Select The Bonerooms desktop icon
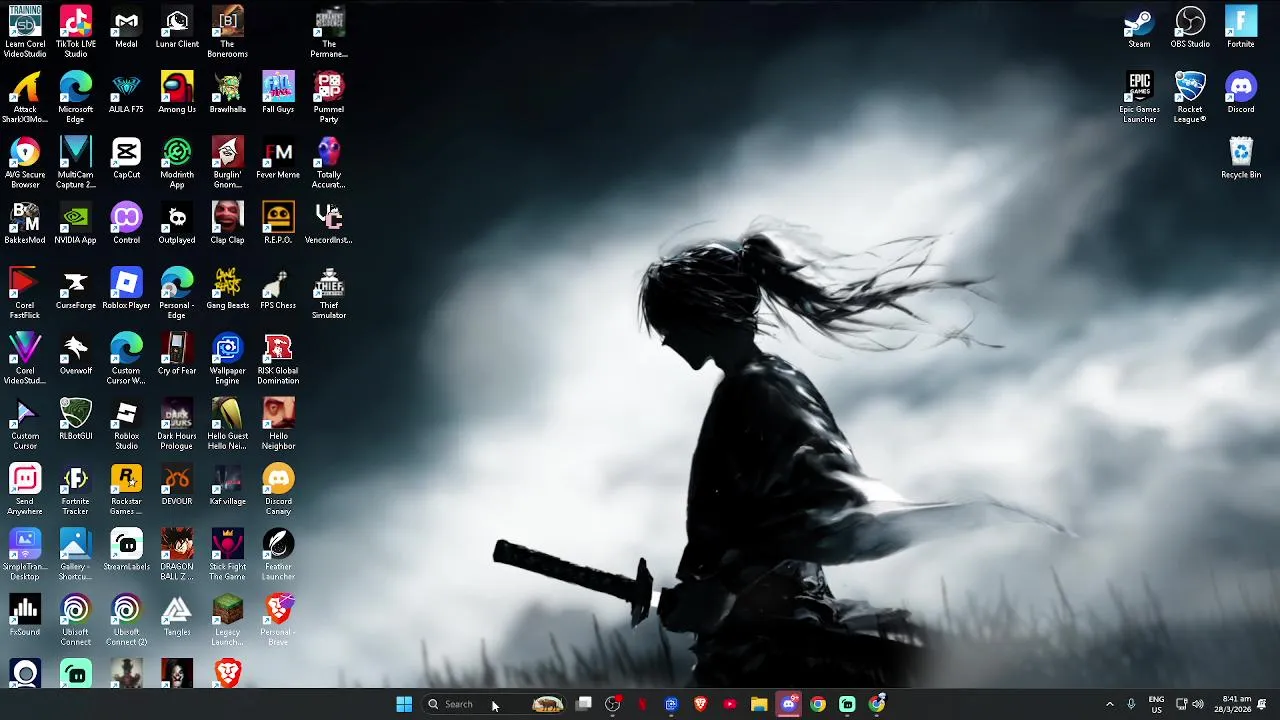1280x720 pixels. click(x=228, y=32)
